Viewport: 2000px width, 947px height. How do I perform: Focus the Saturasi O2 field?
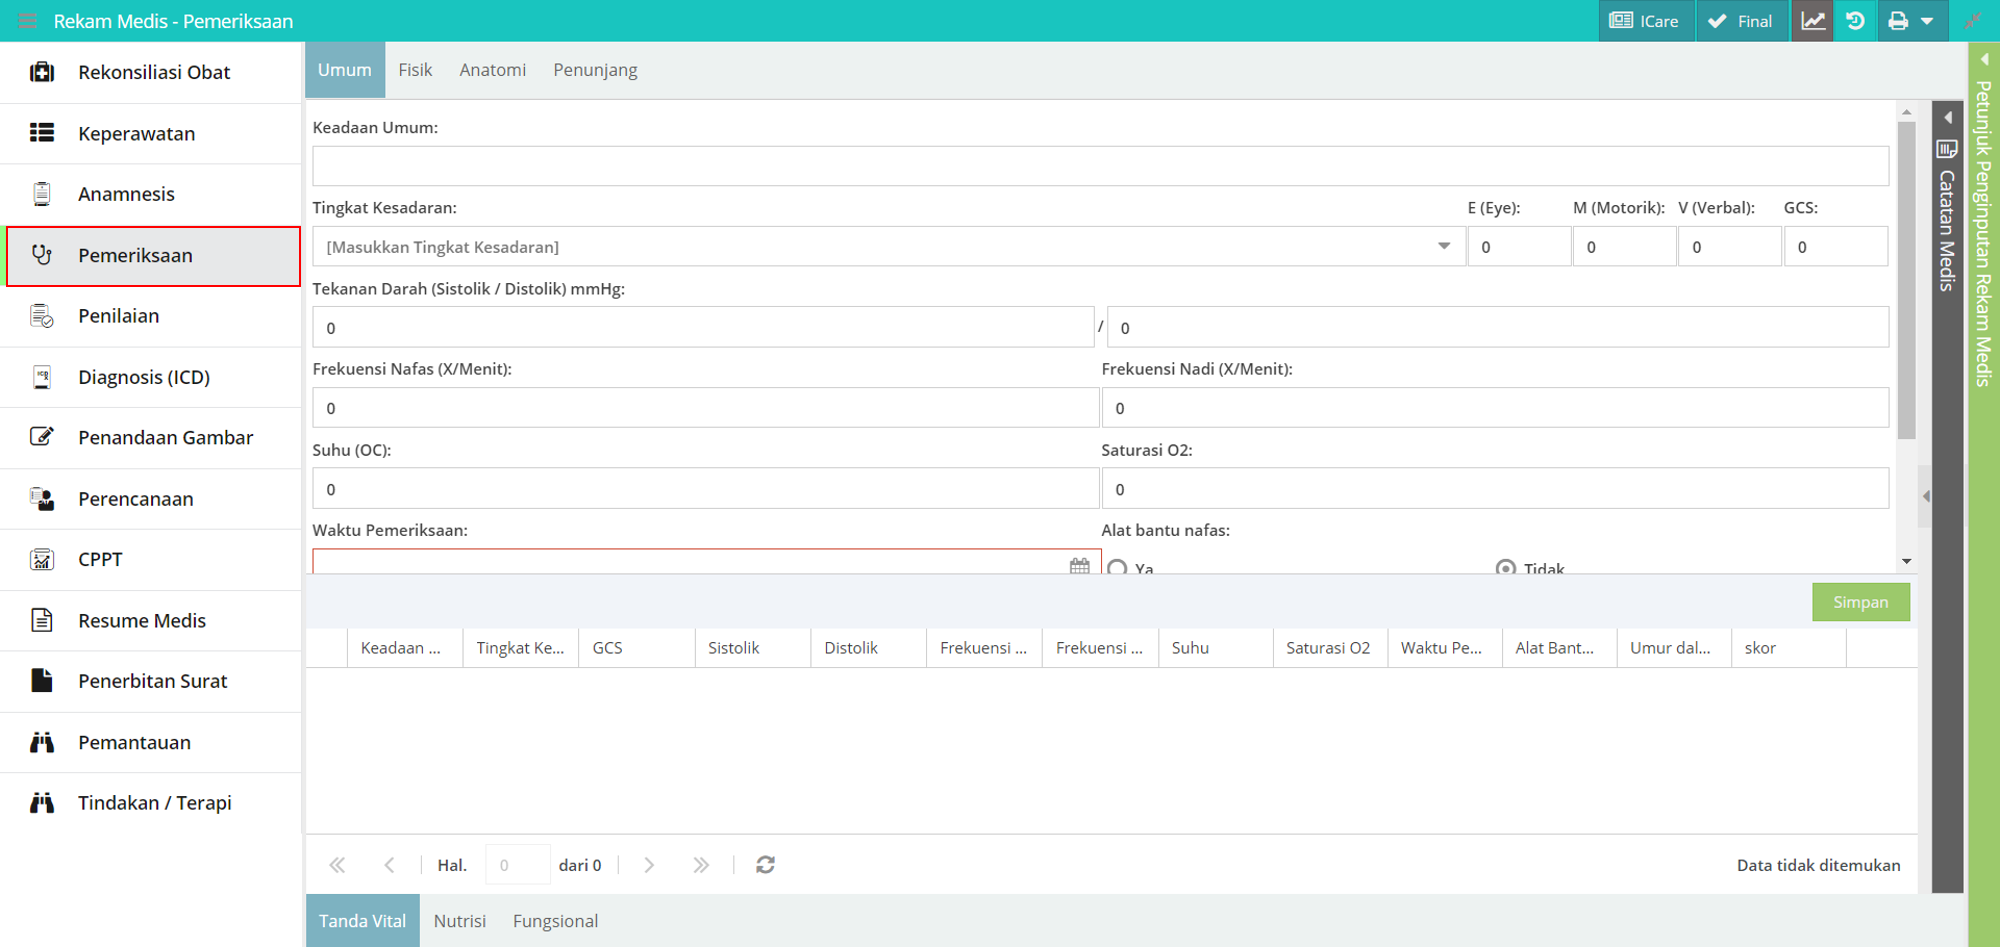tap(1495, 489)
